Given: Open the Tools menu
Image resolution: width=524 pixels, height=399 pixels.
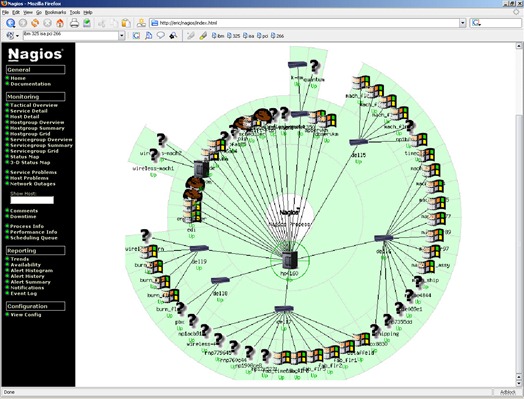Looking at the screenshot, I should (x=75, y=12).
